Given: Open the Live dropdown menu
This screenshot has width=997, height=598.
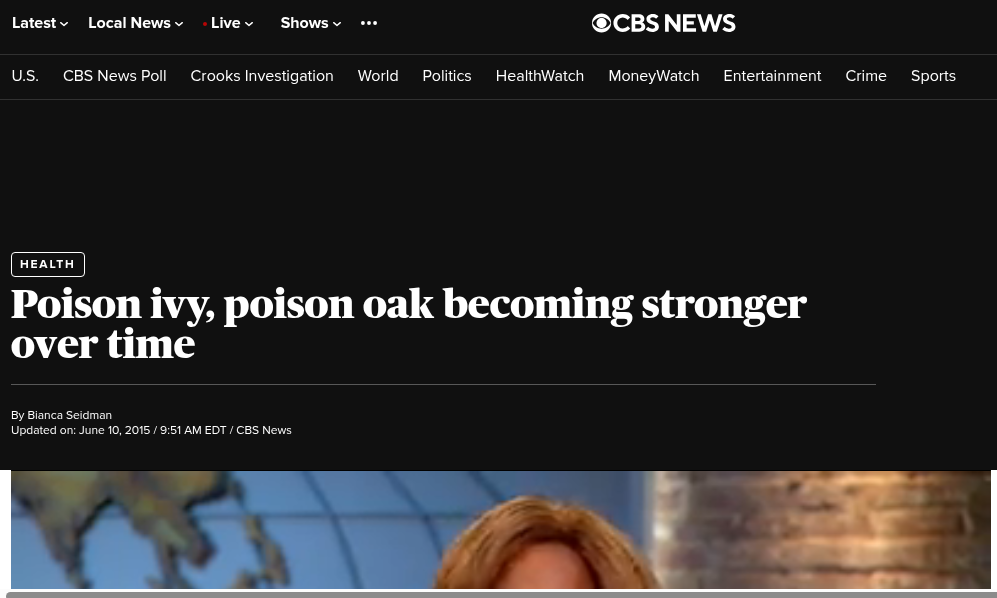Looking at the screenshot, I should click(228, 23).
